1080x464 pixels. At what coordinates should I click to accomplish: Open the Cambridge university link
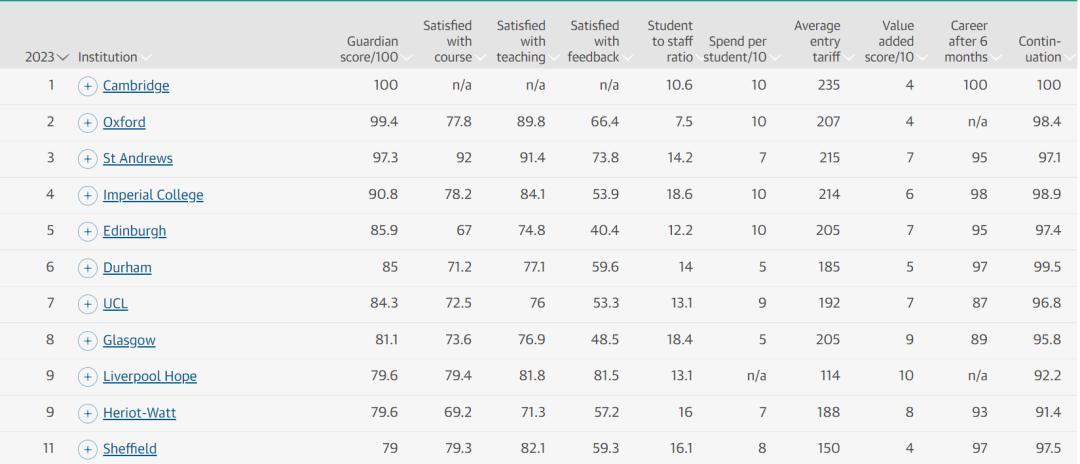[x=136, y=86]
